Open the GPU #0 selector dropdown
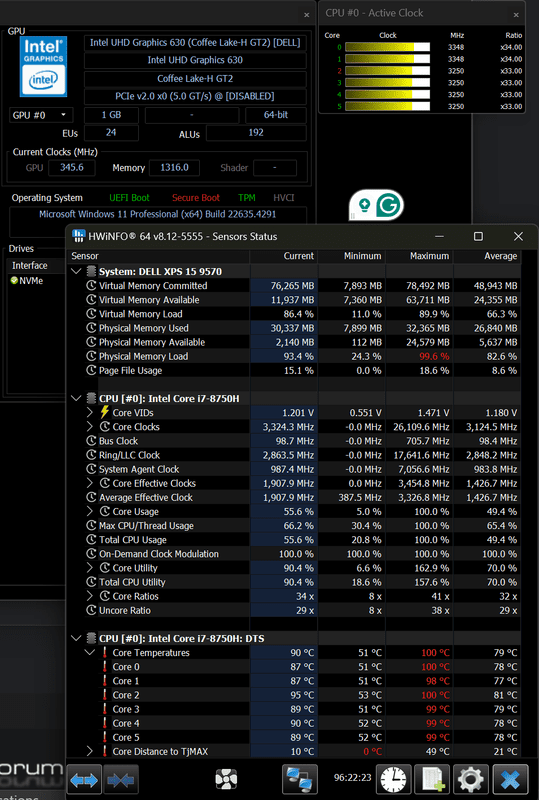Image resolution: width=539 pixels, height=800 pixels. pyautogui.click(x=41, y=115)
